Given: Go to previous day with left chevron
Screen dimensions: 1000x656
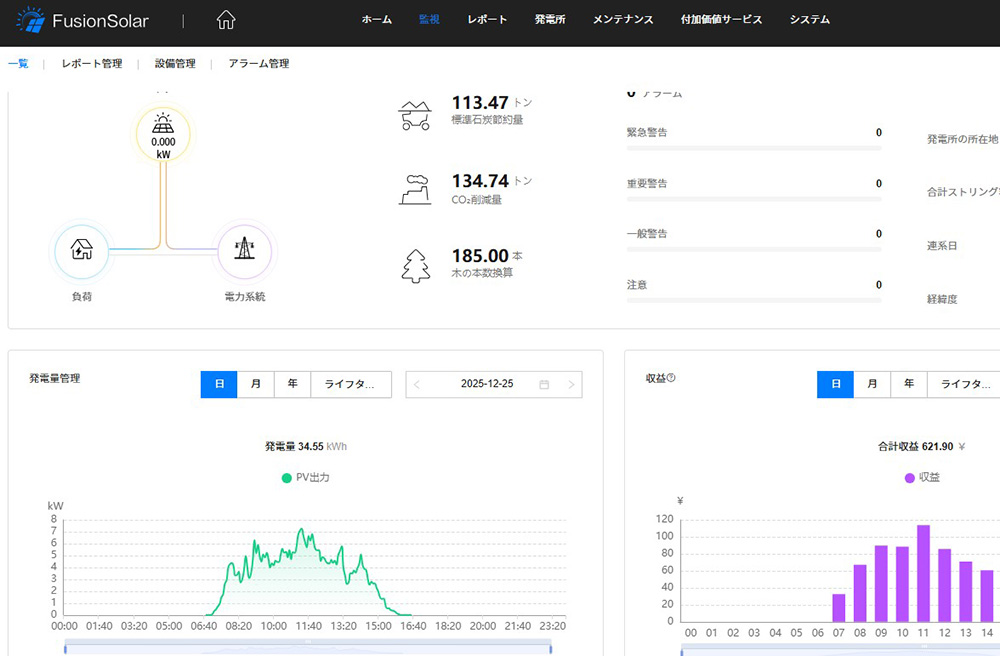Looking at the screenshot, I should tap(417, 384).
